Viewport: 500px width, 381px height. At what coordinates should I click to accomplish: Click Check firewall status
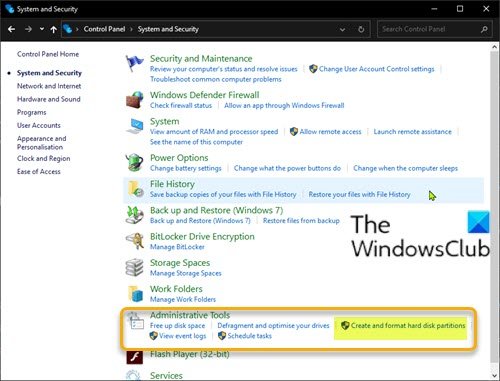pos(181,105)
